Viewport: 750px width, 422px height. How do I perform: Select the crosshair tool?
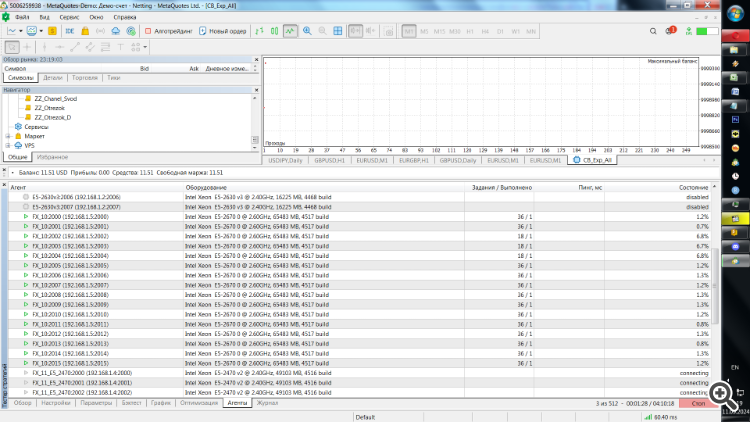27,47
